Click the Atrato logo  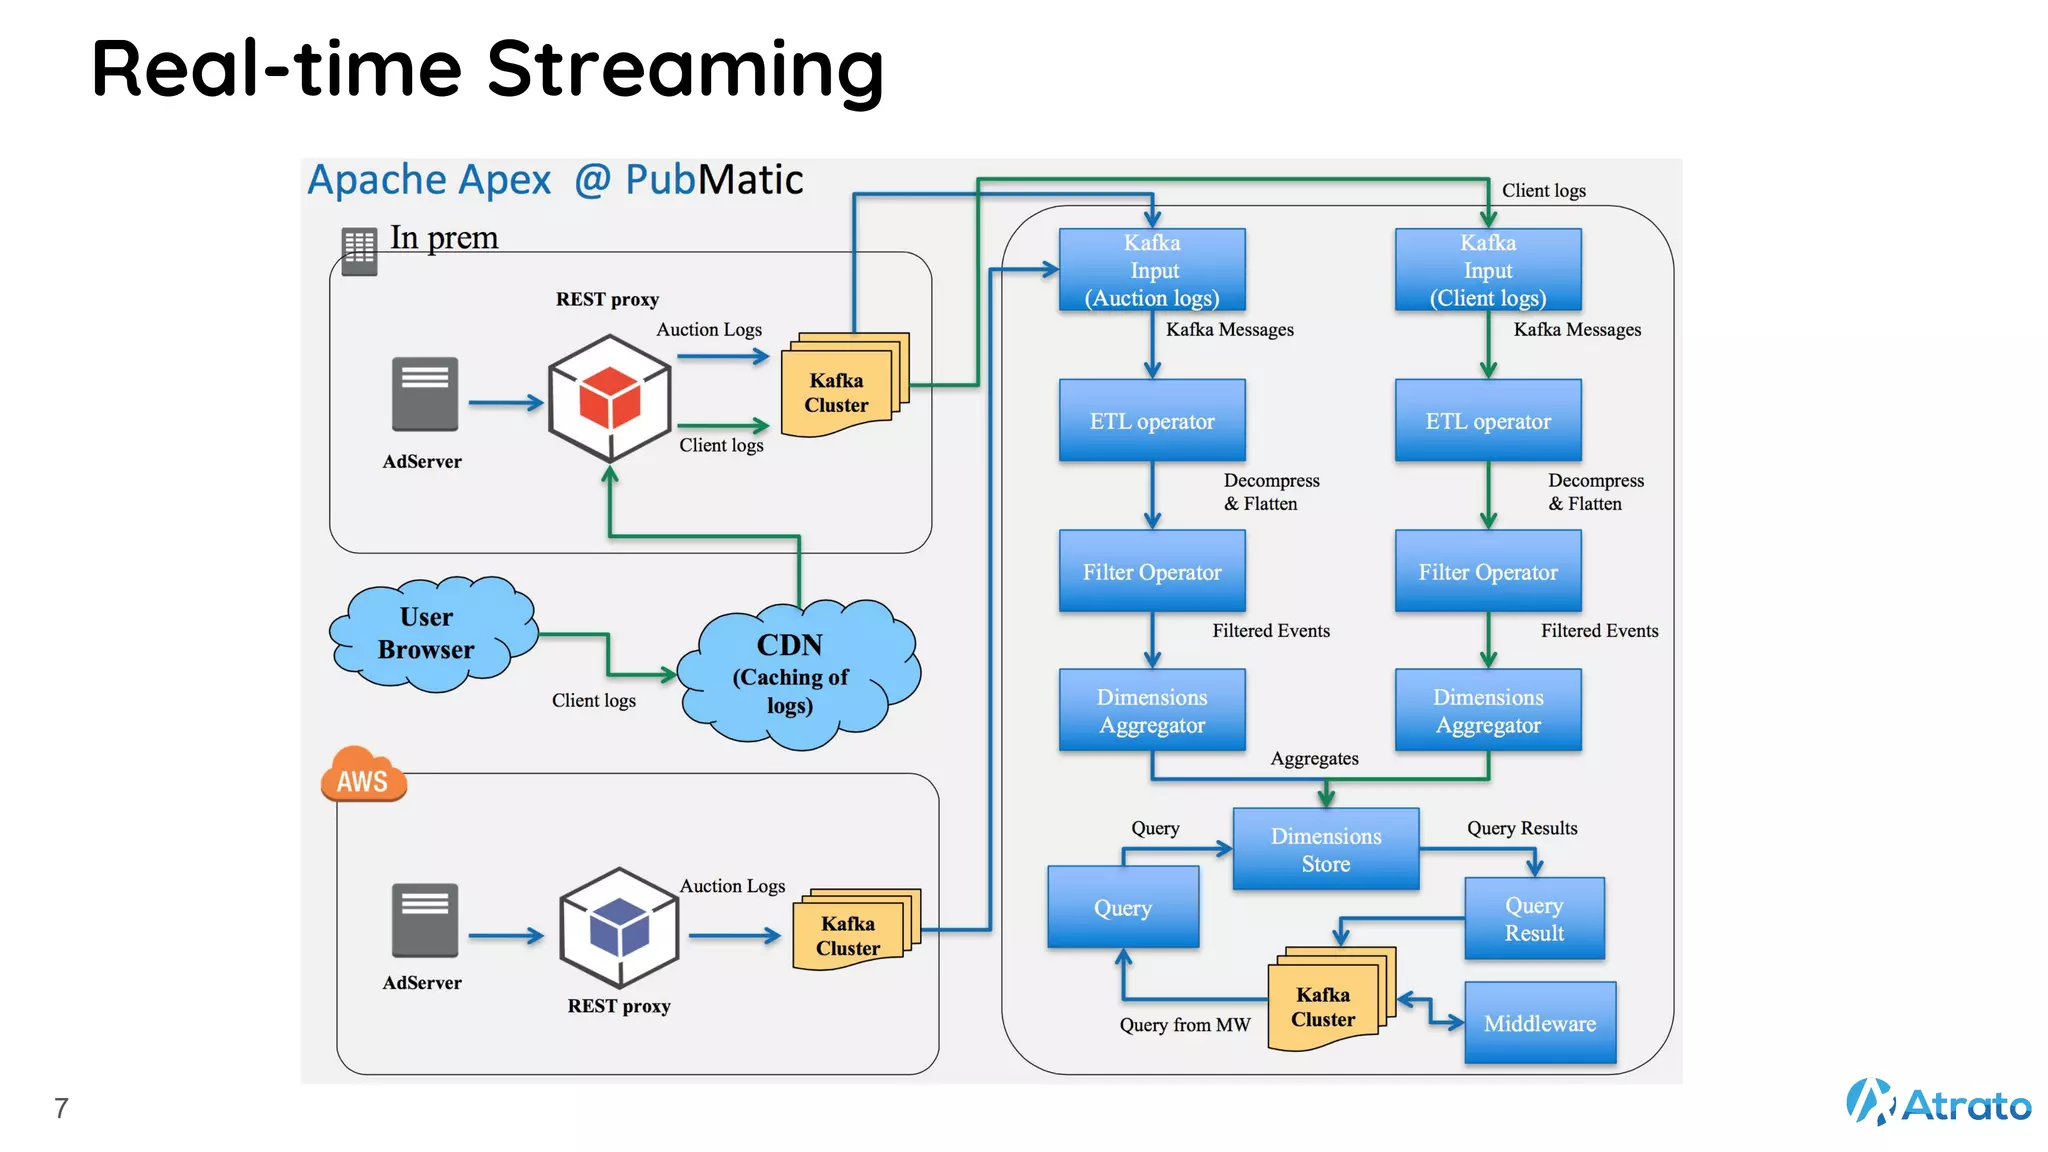point(1938,1103)
